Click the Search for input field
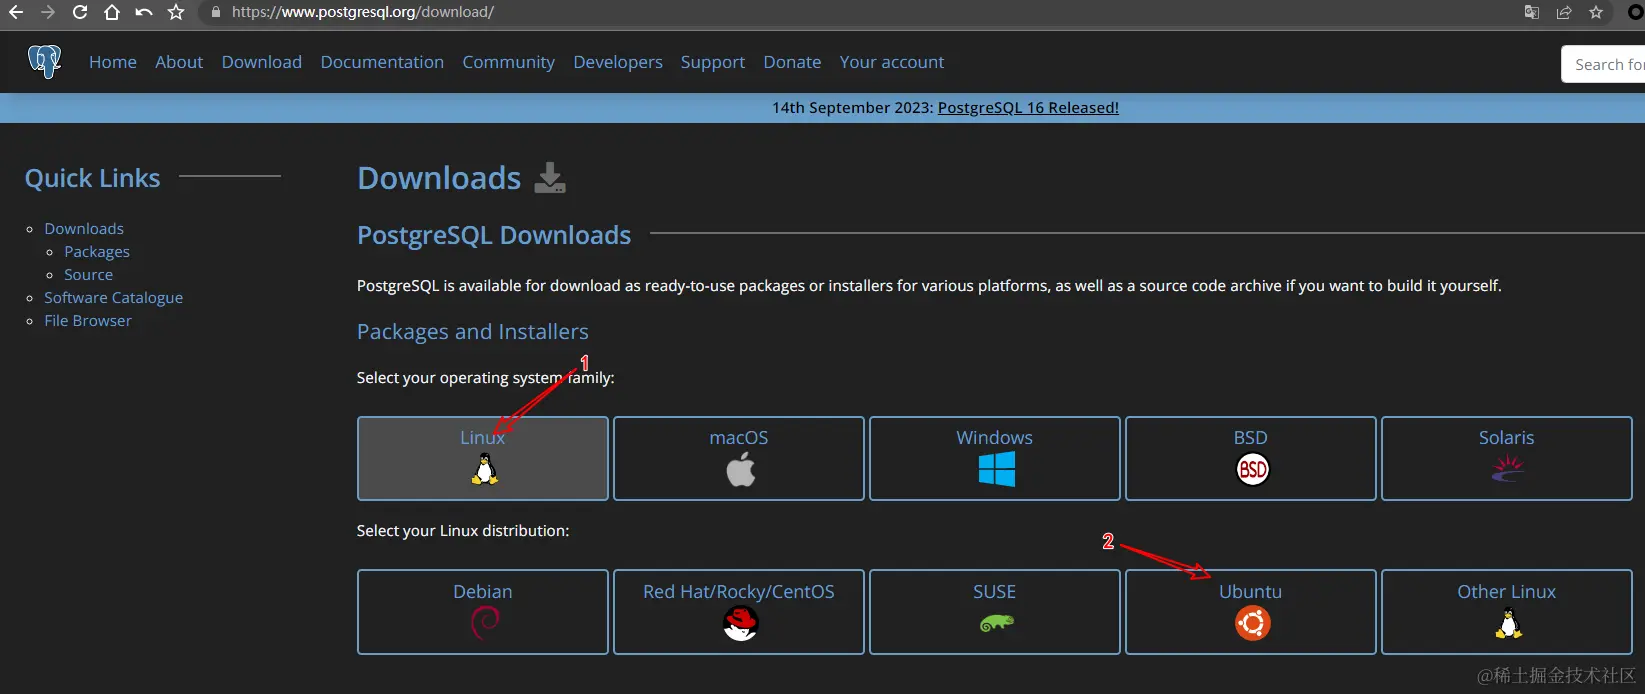Screen dimensions: 1645x694 tap(1603, 65)
